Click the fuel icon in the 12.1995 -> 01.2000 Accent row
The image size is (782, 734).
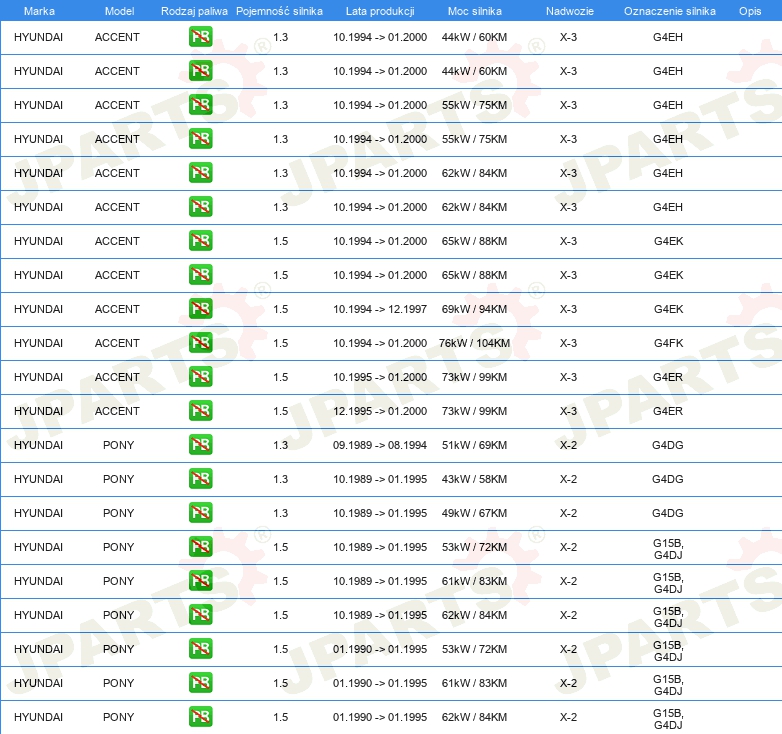click(x=200, y=410)
